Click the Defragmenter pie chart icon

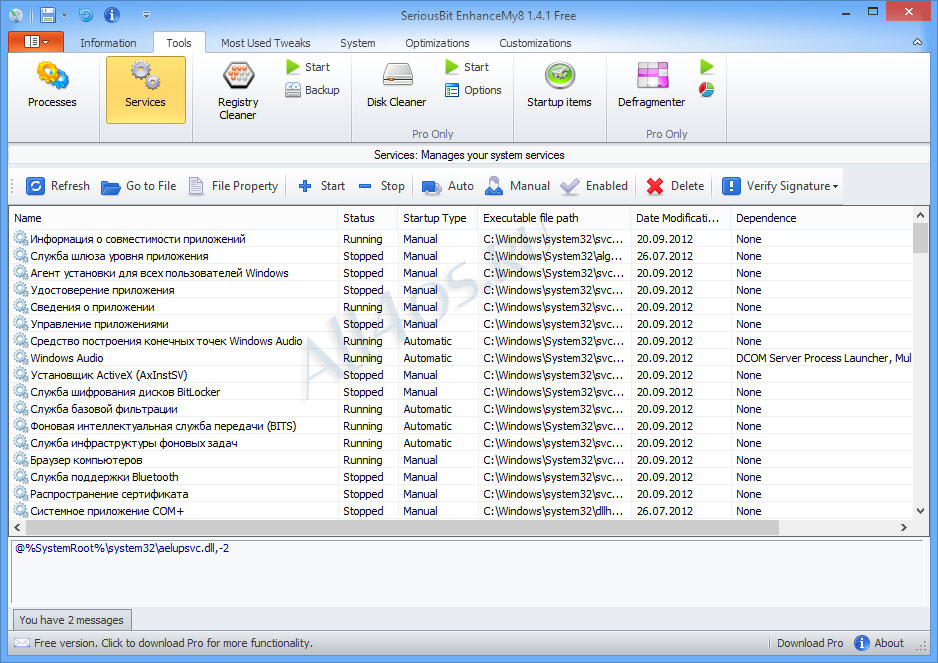click(706, 90)
